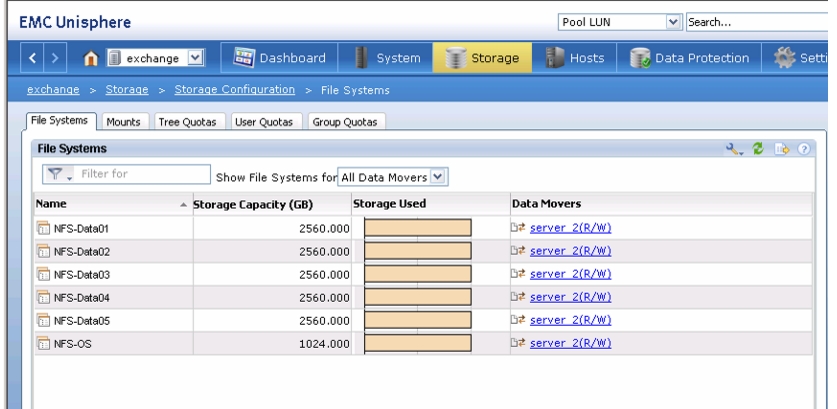Open the Storage menu

click(482, 58)
